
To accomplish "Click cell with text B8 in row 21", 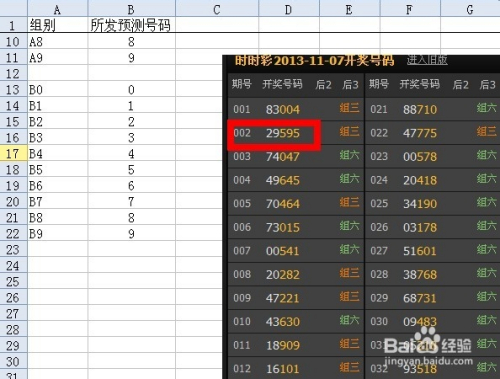I will (58, 218).
